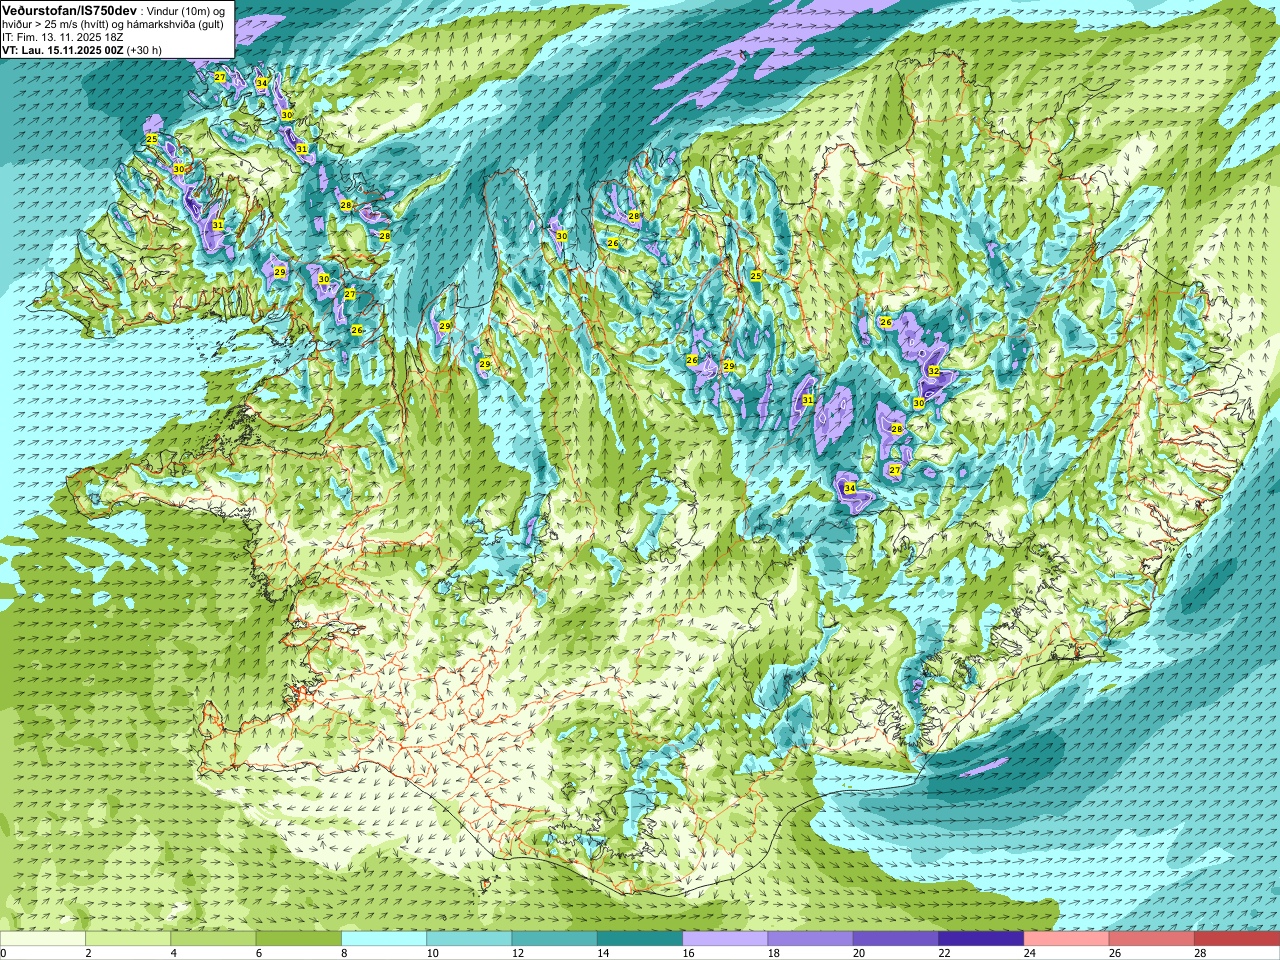Click the legend tick label '24'
The image size is (1280, 960).
coord(1030,953)
